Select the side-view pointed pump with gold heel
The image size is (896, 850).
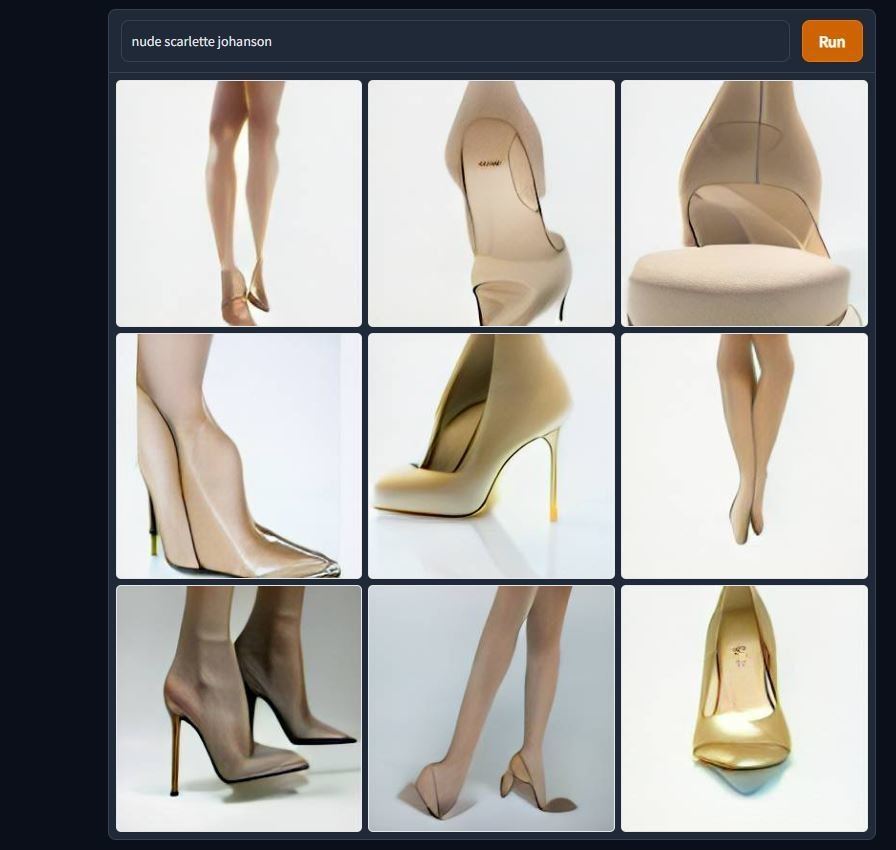click(239, 456)
